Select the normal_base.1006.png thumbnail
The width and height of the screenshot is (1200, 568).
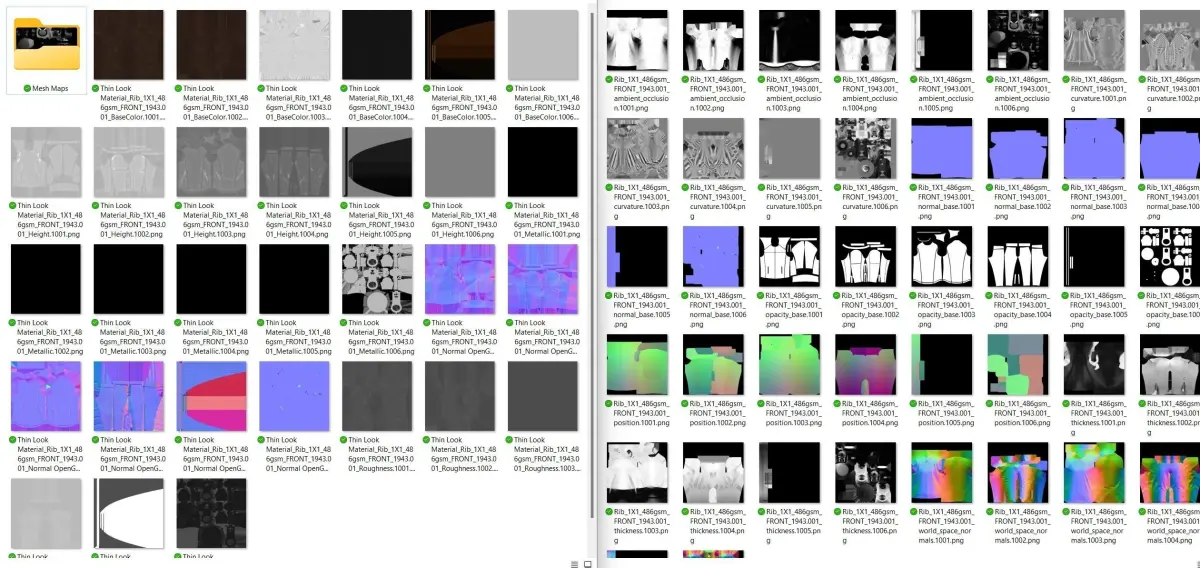715,257
